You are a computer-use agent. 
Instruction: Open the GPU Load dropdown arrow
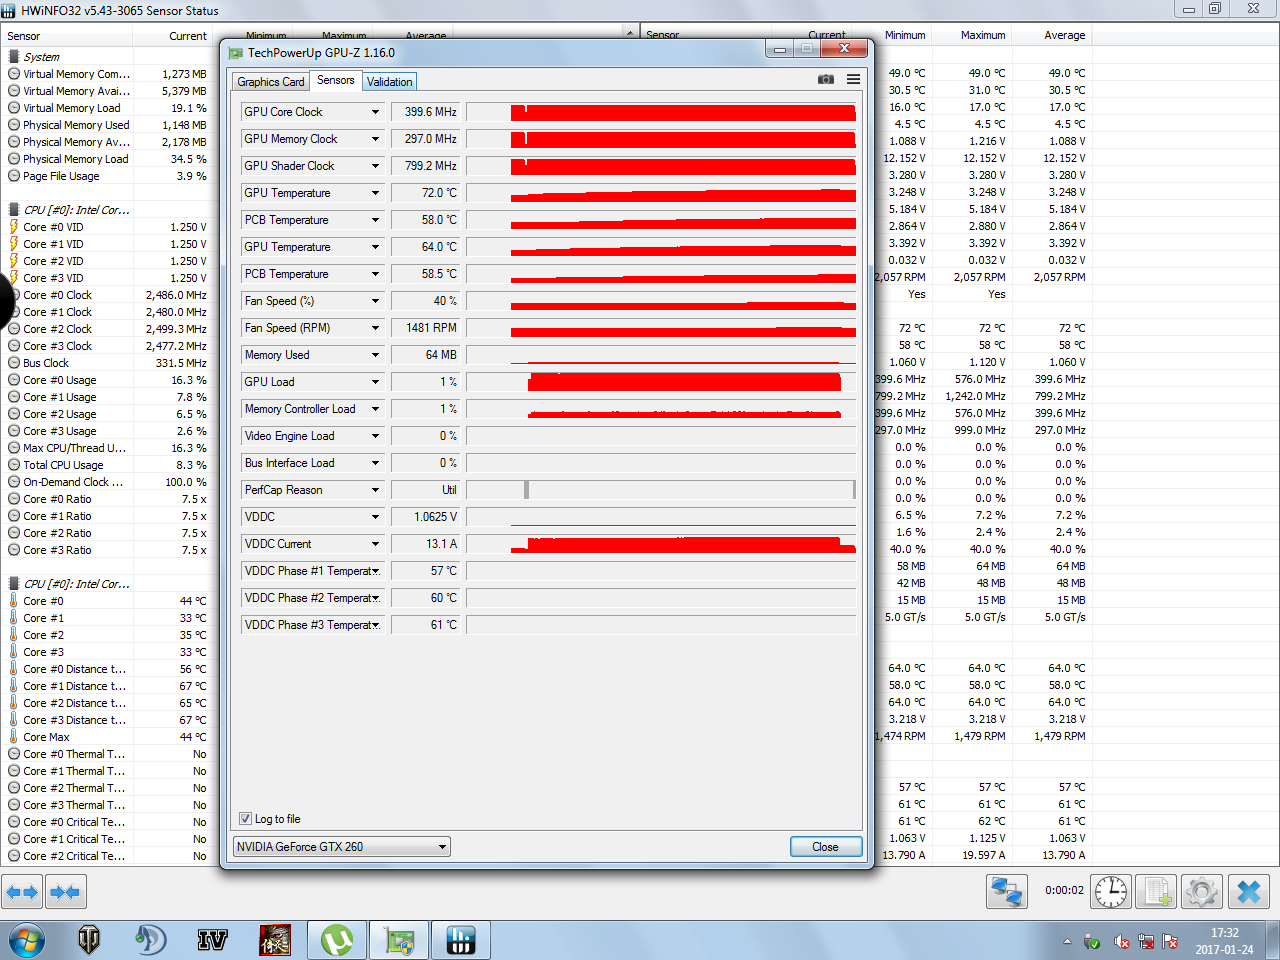376,382
